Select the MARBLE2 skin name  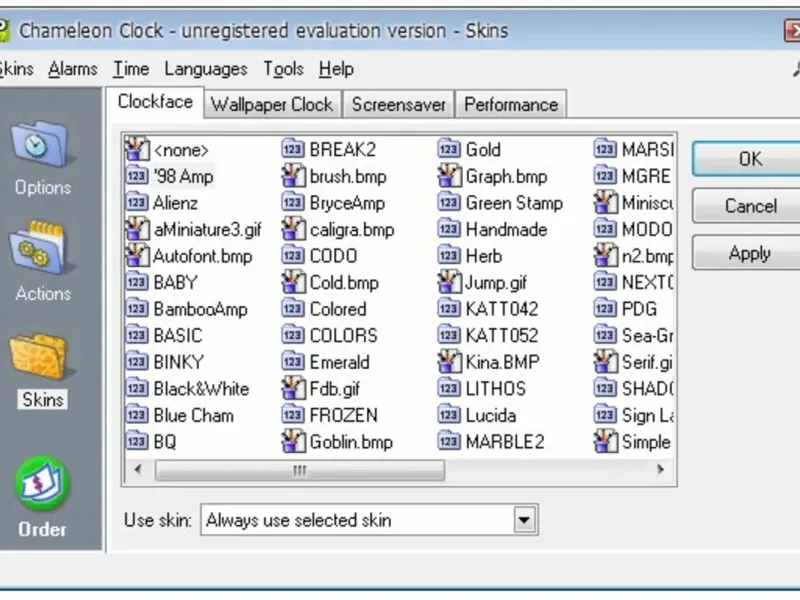pyautogui.click(x=505, y=441)
